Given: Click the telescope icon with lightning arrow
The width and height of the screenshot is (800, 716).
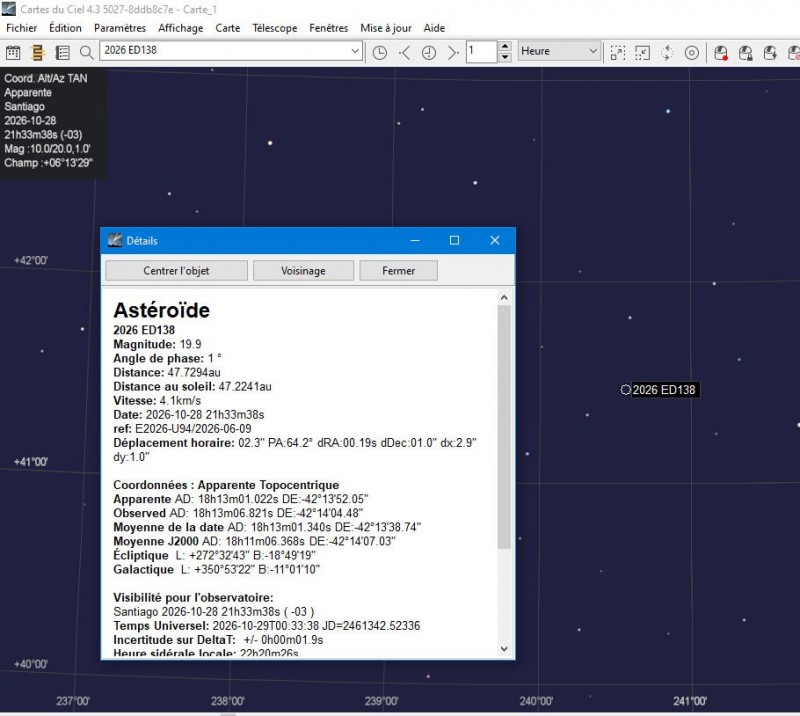Looking at the screenshot, I should point(770,52).
